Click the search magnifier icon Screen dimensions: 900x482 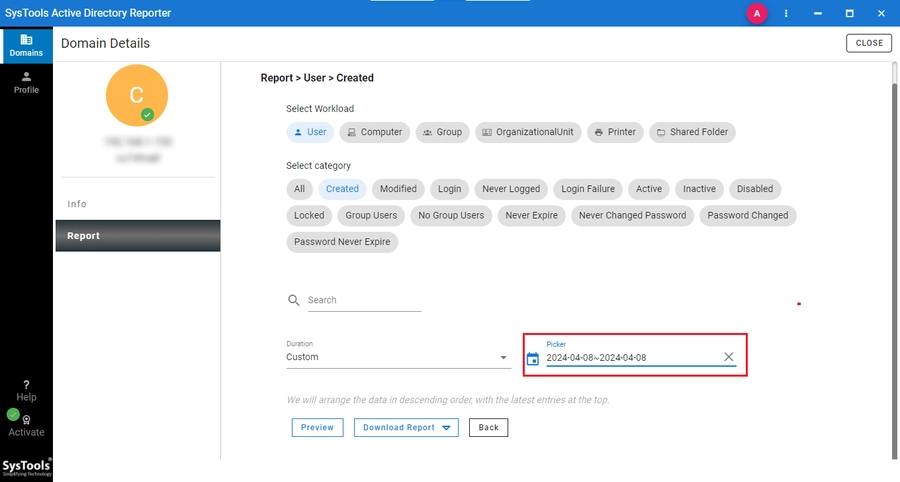click(x=293, y=300)
